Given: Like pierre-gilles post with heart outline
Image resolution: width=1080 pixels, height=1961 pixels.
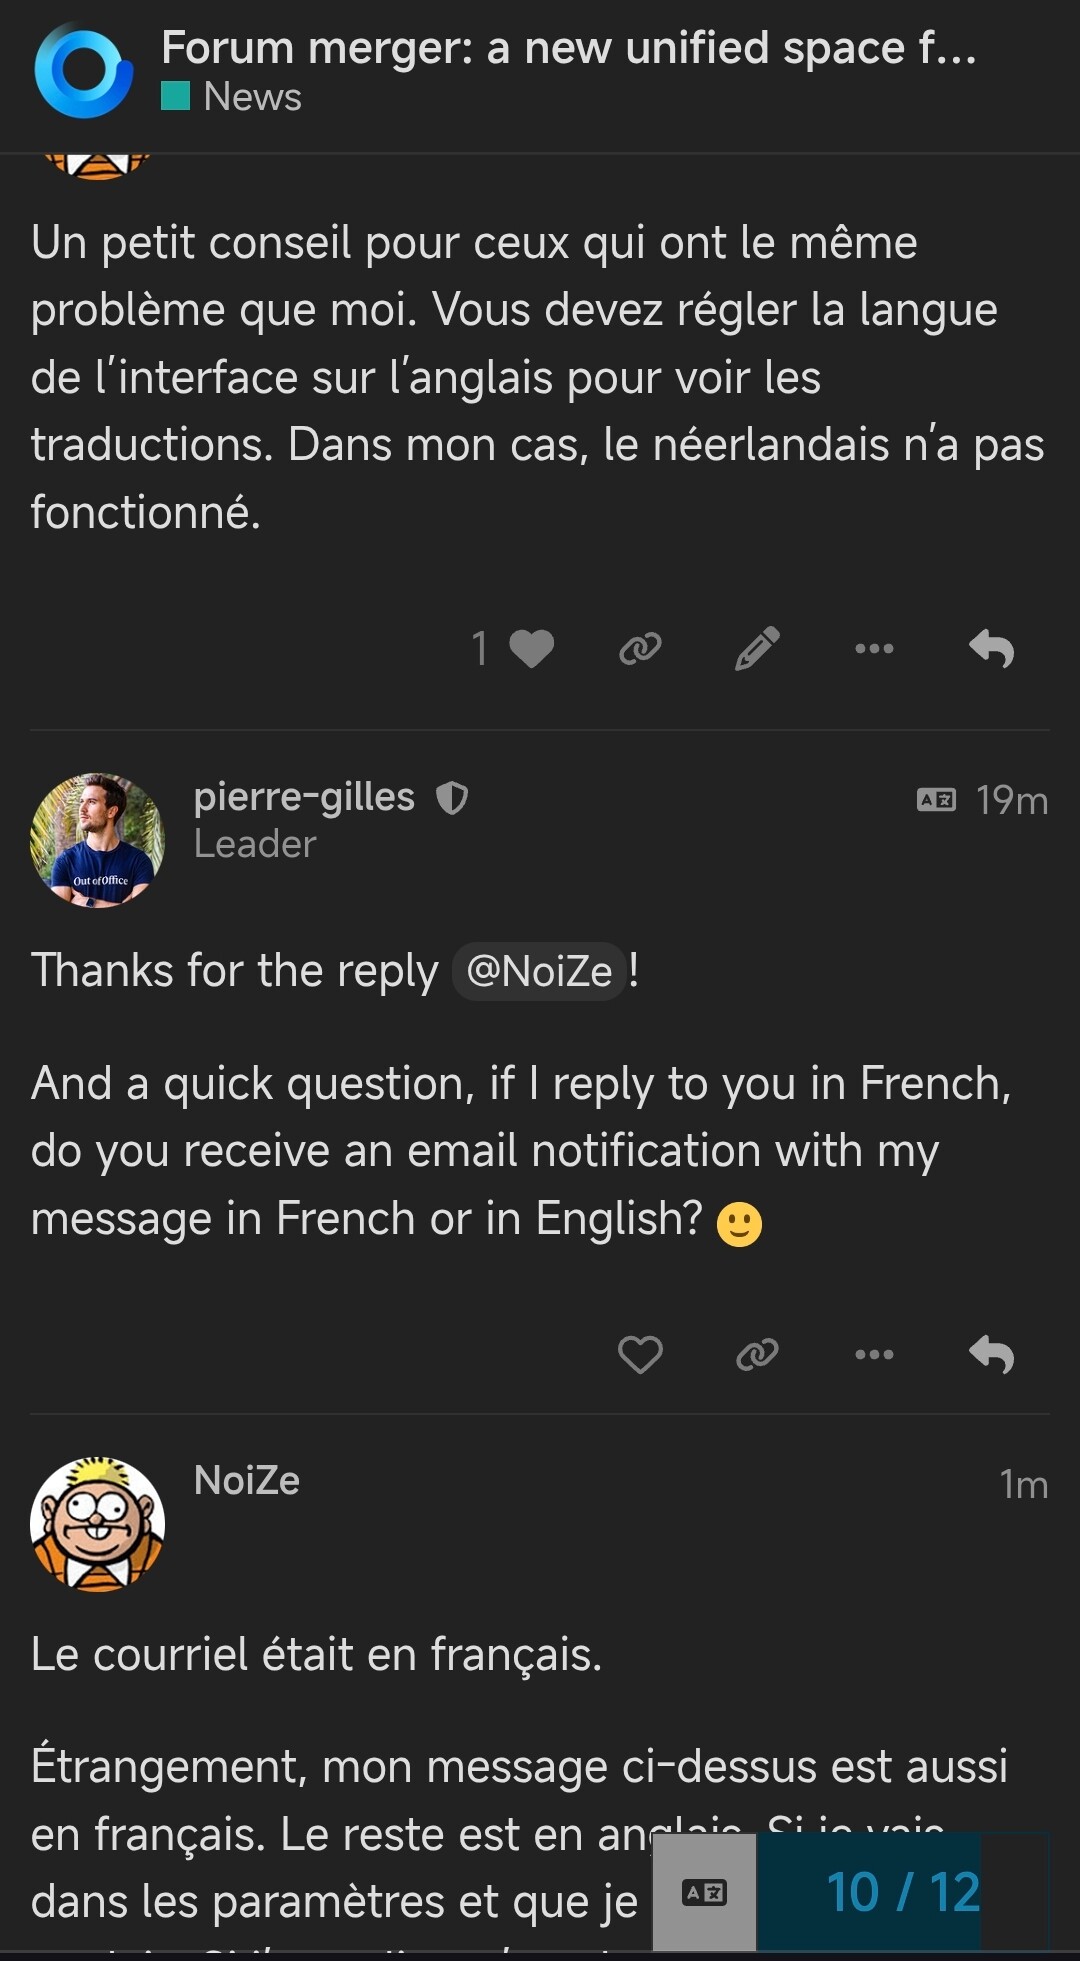Looking at the screenshot, I should tap(640, 1355).
